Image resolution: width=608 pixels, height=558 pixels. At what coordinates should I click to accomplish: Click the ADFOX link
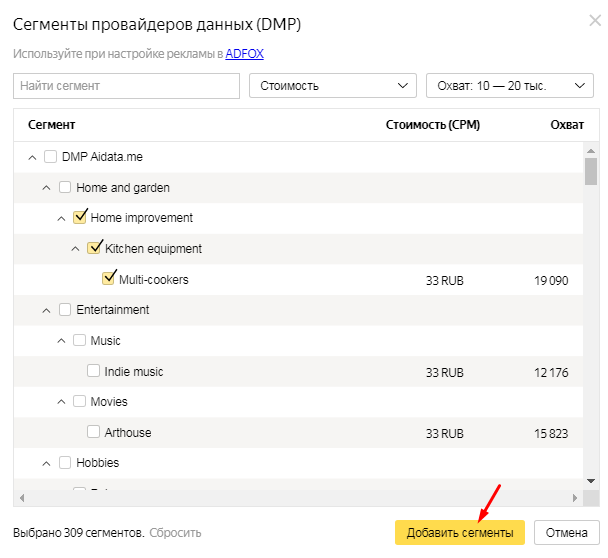click(x=244, y=54)
